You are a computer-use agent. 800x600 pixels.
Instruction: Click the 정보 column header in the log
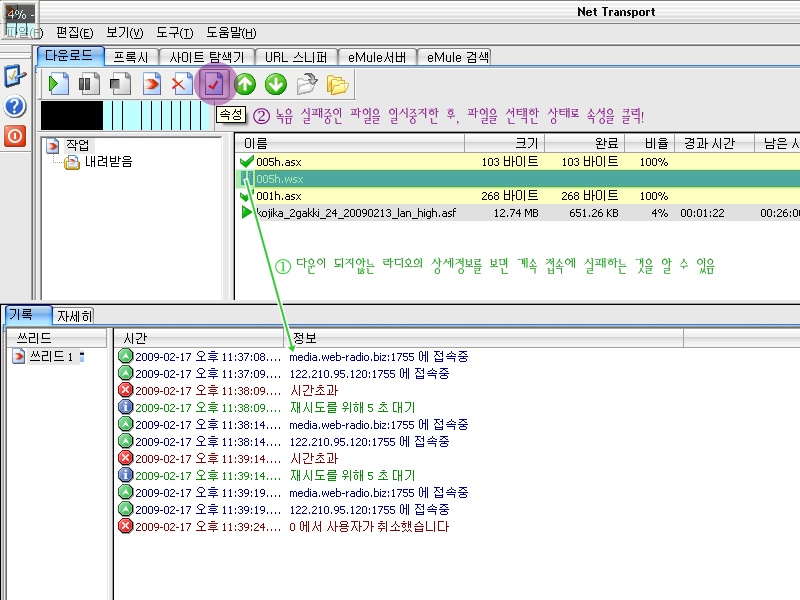pyautogui.click(x=483, y=338)
